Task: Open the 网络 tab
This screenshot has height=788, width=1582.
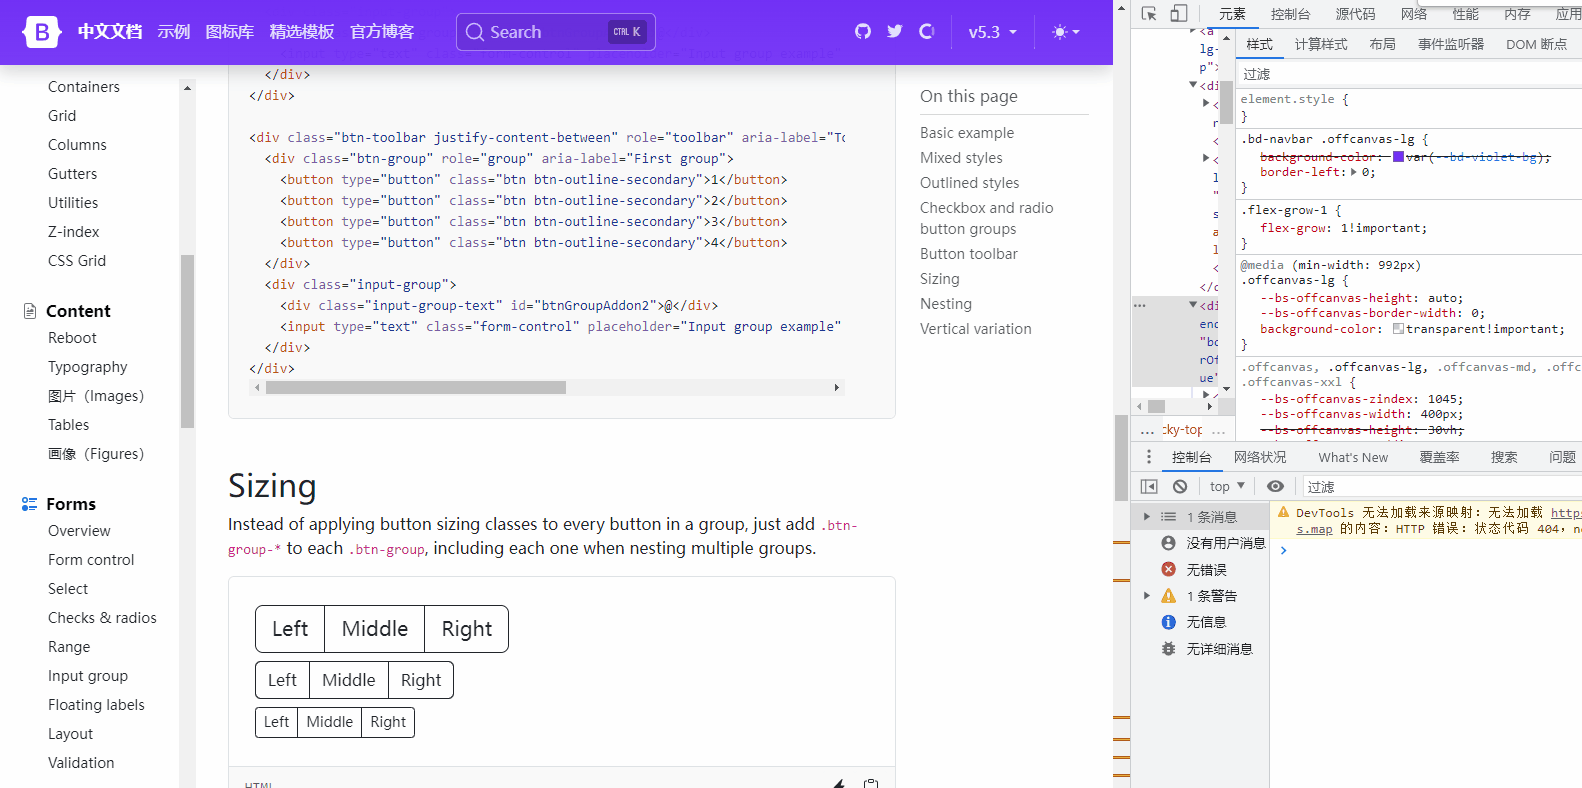Action: [x=1414, y=14]
